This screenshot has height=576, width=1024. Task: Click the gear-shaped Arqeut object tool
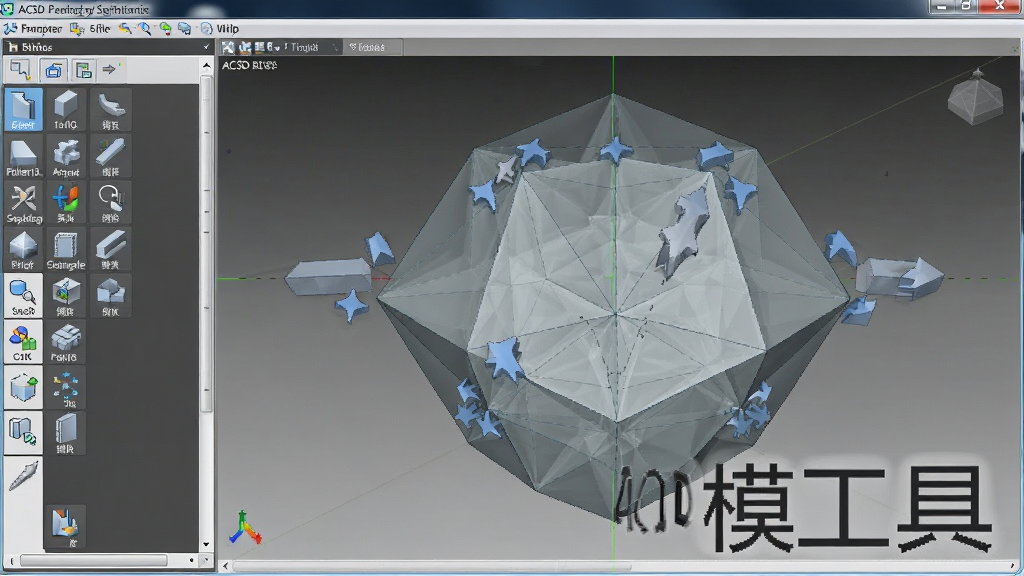click(x=66, y=156)
